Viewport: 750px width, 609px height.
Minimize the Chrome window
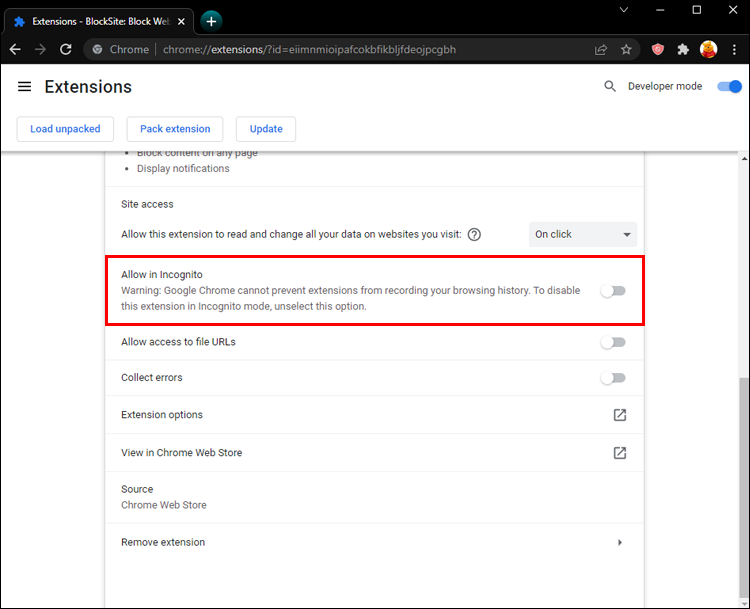660,10
